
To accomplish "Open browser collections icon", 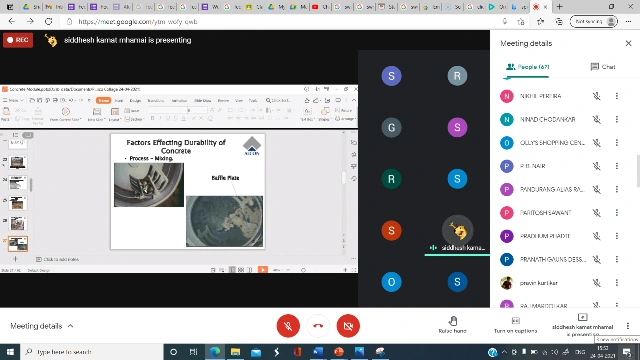I will coord(559,21).
